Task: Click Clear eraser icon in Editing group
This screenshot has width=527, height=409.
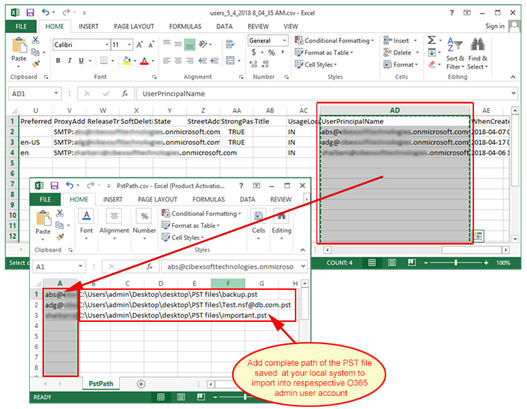Action: click(x=432, y=64)
